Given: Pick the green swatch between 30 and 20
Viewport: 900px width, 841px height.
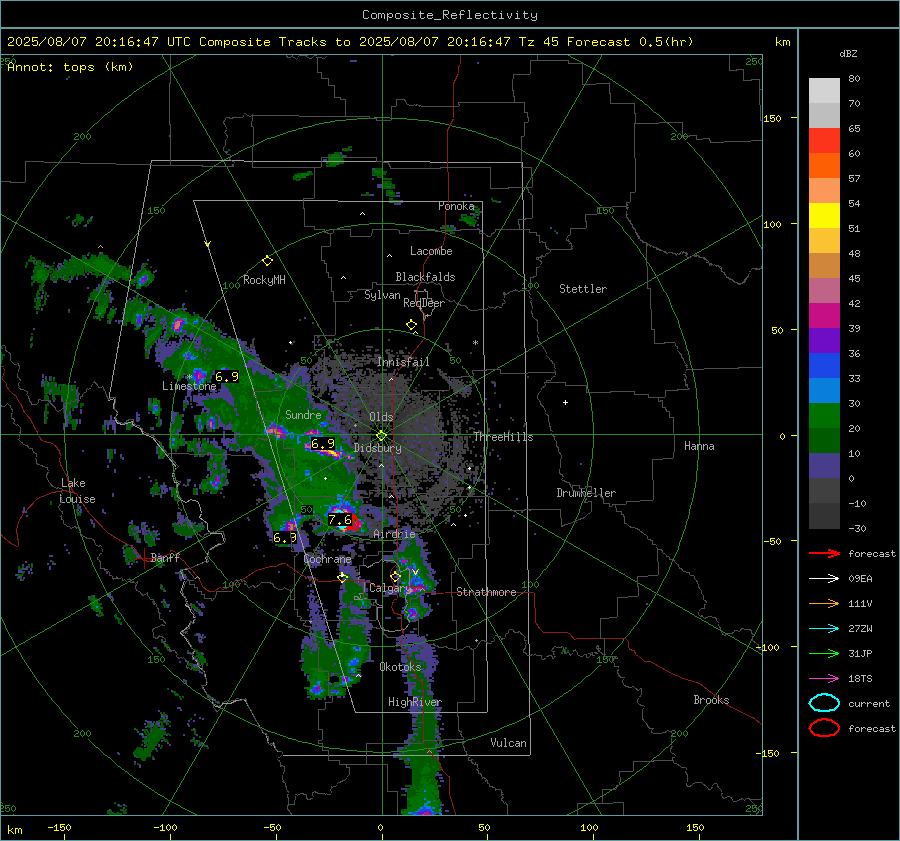Looking at the screenshot, I should coord(824,416).
